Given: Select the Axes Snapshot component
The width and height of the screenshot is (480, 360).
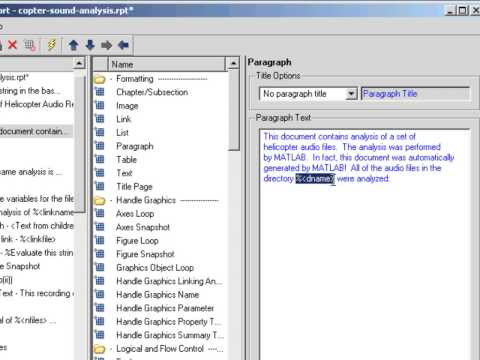Looking at the screenshot, I should coord(143,227).
